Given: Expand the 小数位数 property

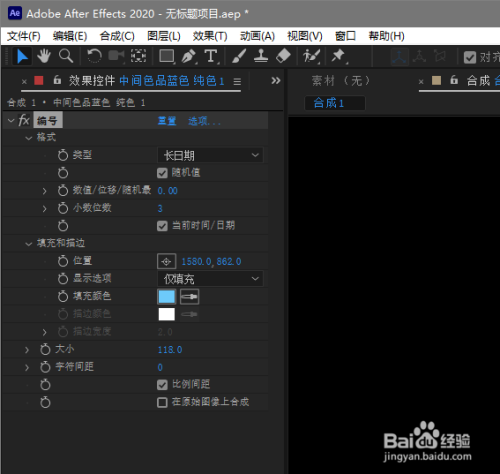Looking at the screenshot, I should pos(44,209).
